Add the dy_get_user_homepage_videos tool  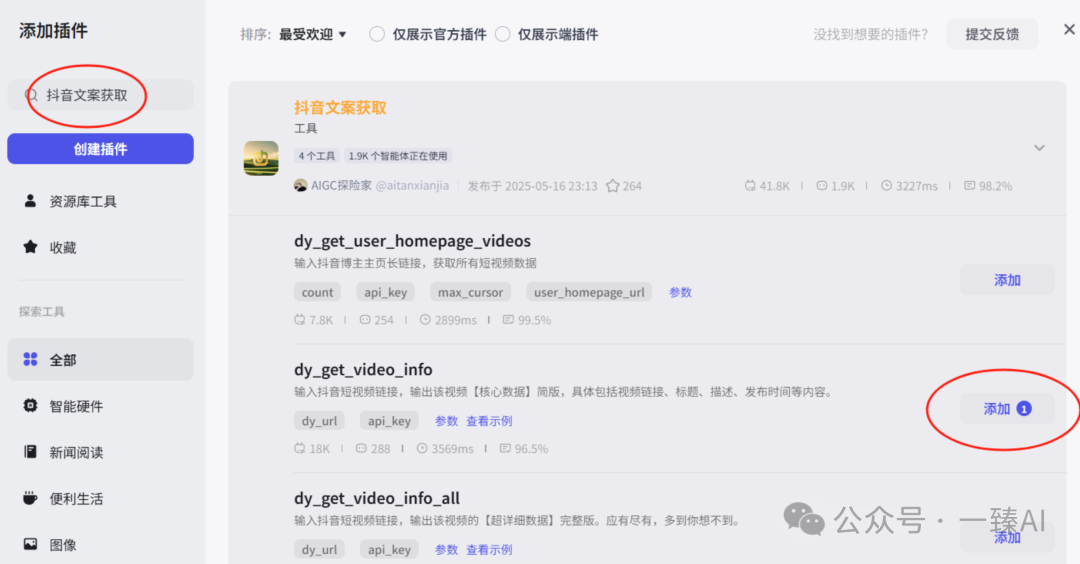click(x=1007, y=280)
